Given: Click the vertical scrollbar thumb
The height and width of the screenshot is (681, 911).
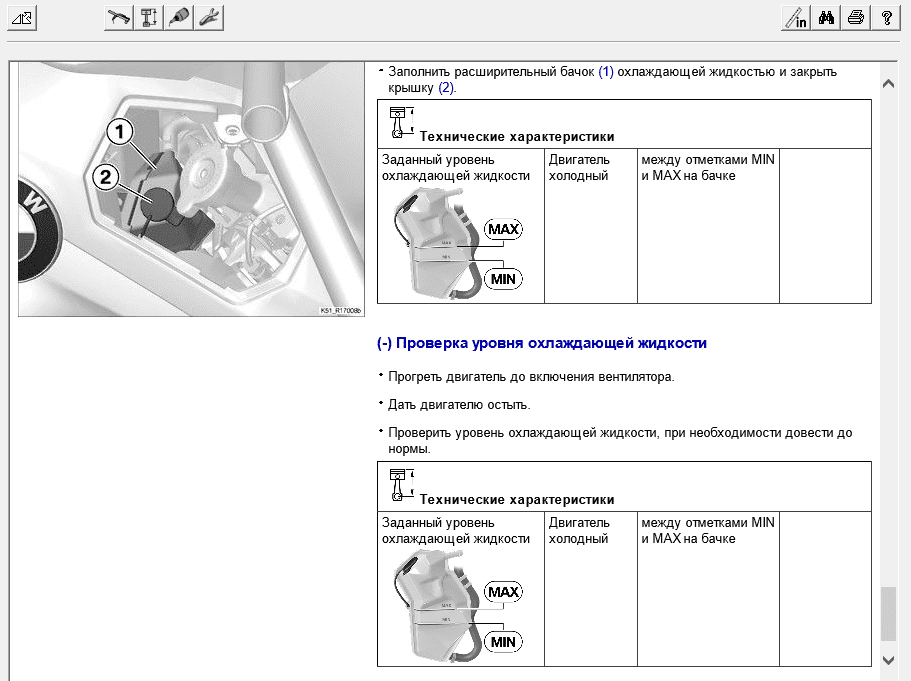Looking at the screenshot, I should point(888,613).
